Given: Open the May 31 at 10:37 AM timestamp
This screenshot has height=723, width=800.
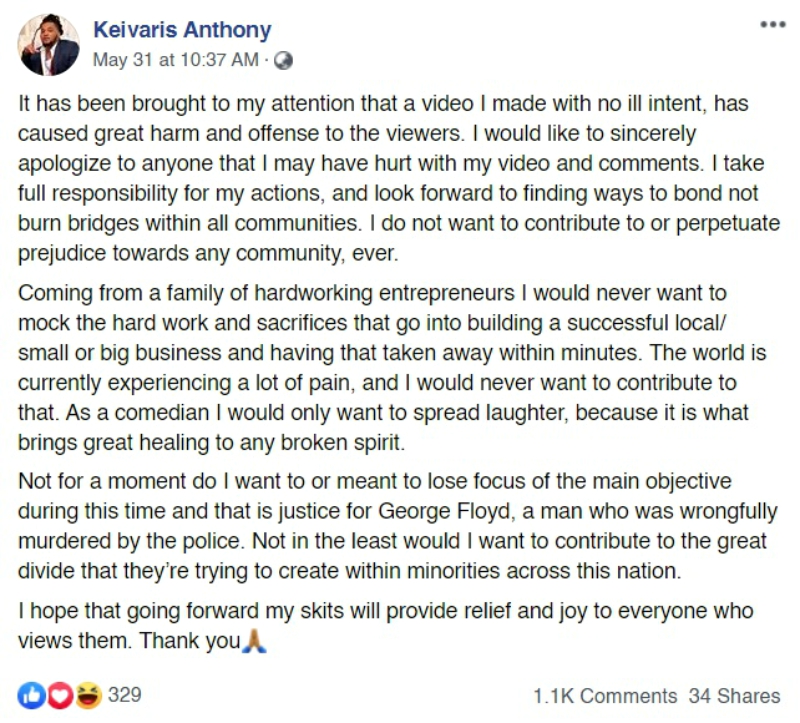Looking at the screenshot, I should point(176,60).
